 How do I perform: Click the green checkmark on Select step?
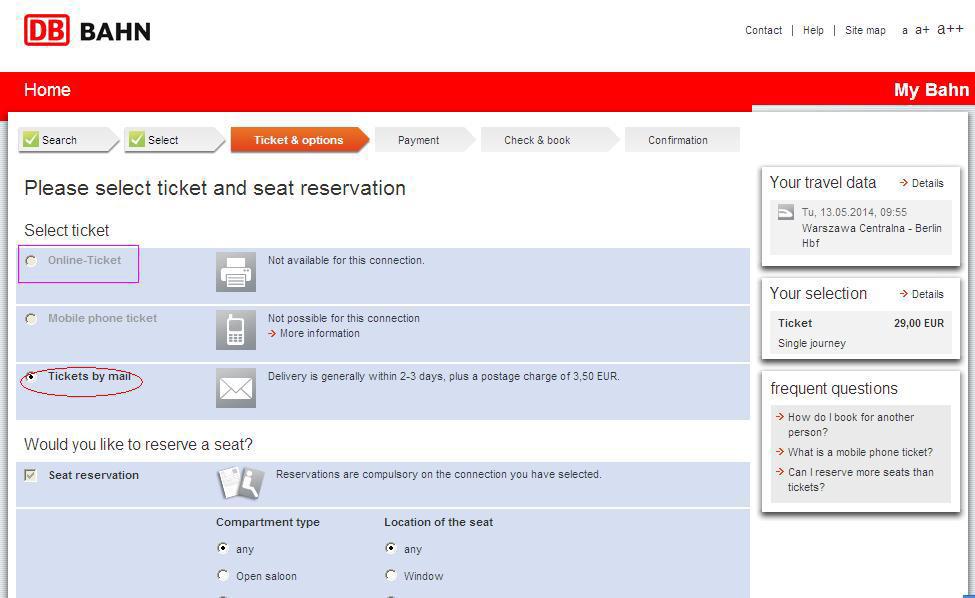pos(137,139)
